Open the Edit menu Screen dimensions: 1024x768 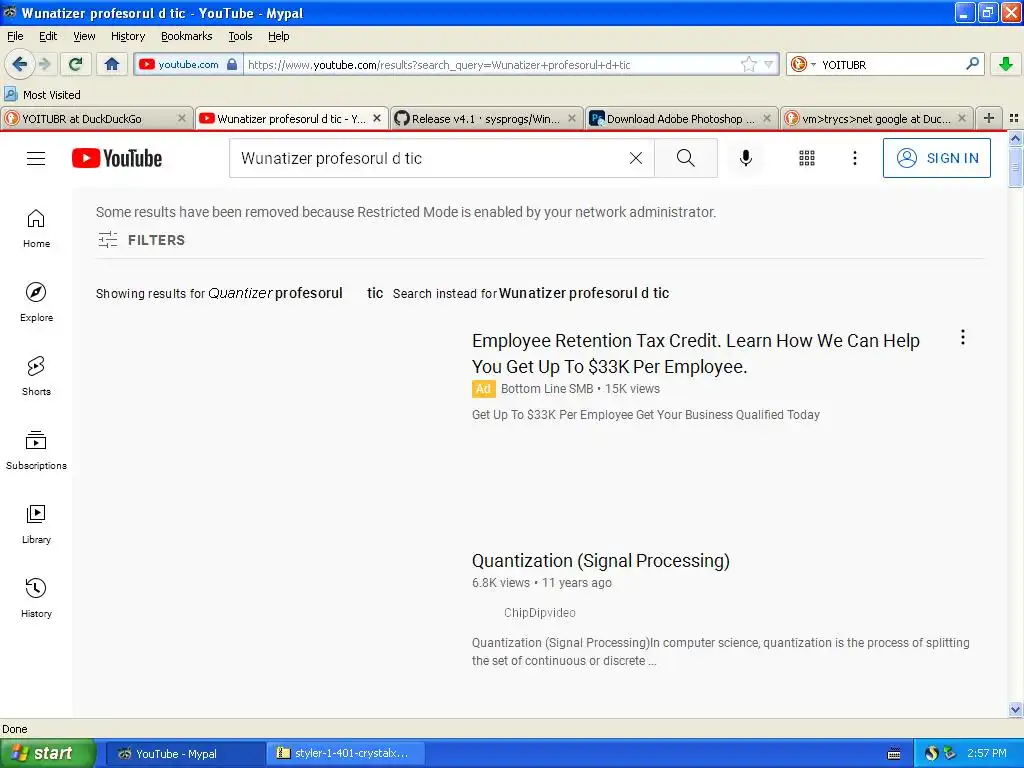48,36
